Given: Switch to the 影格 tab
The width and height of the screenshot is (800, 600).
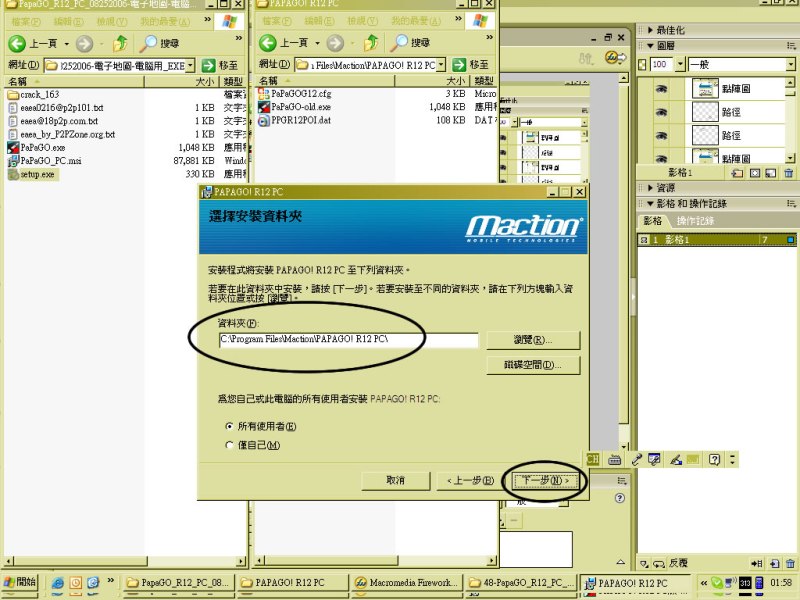Looking at the screenshot, I should (653, 221).
